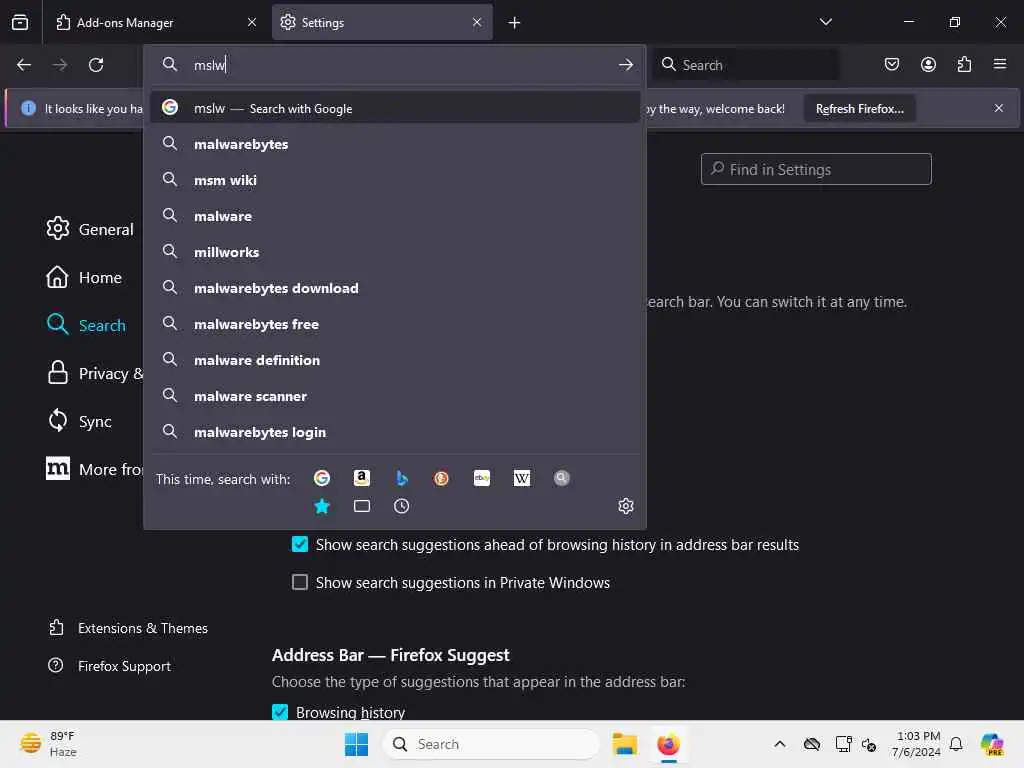Open the weather widget showing 89°F Haze
Image resolution: width=1024 pixels, height=768 pixels.
(x=47, y=744)
